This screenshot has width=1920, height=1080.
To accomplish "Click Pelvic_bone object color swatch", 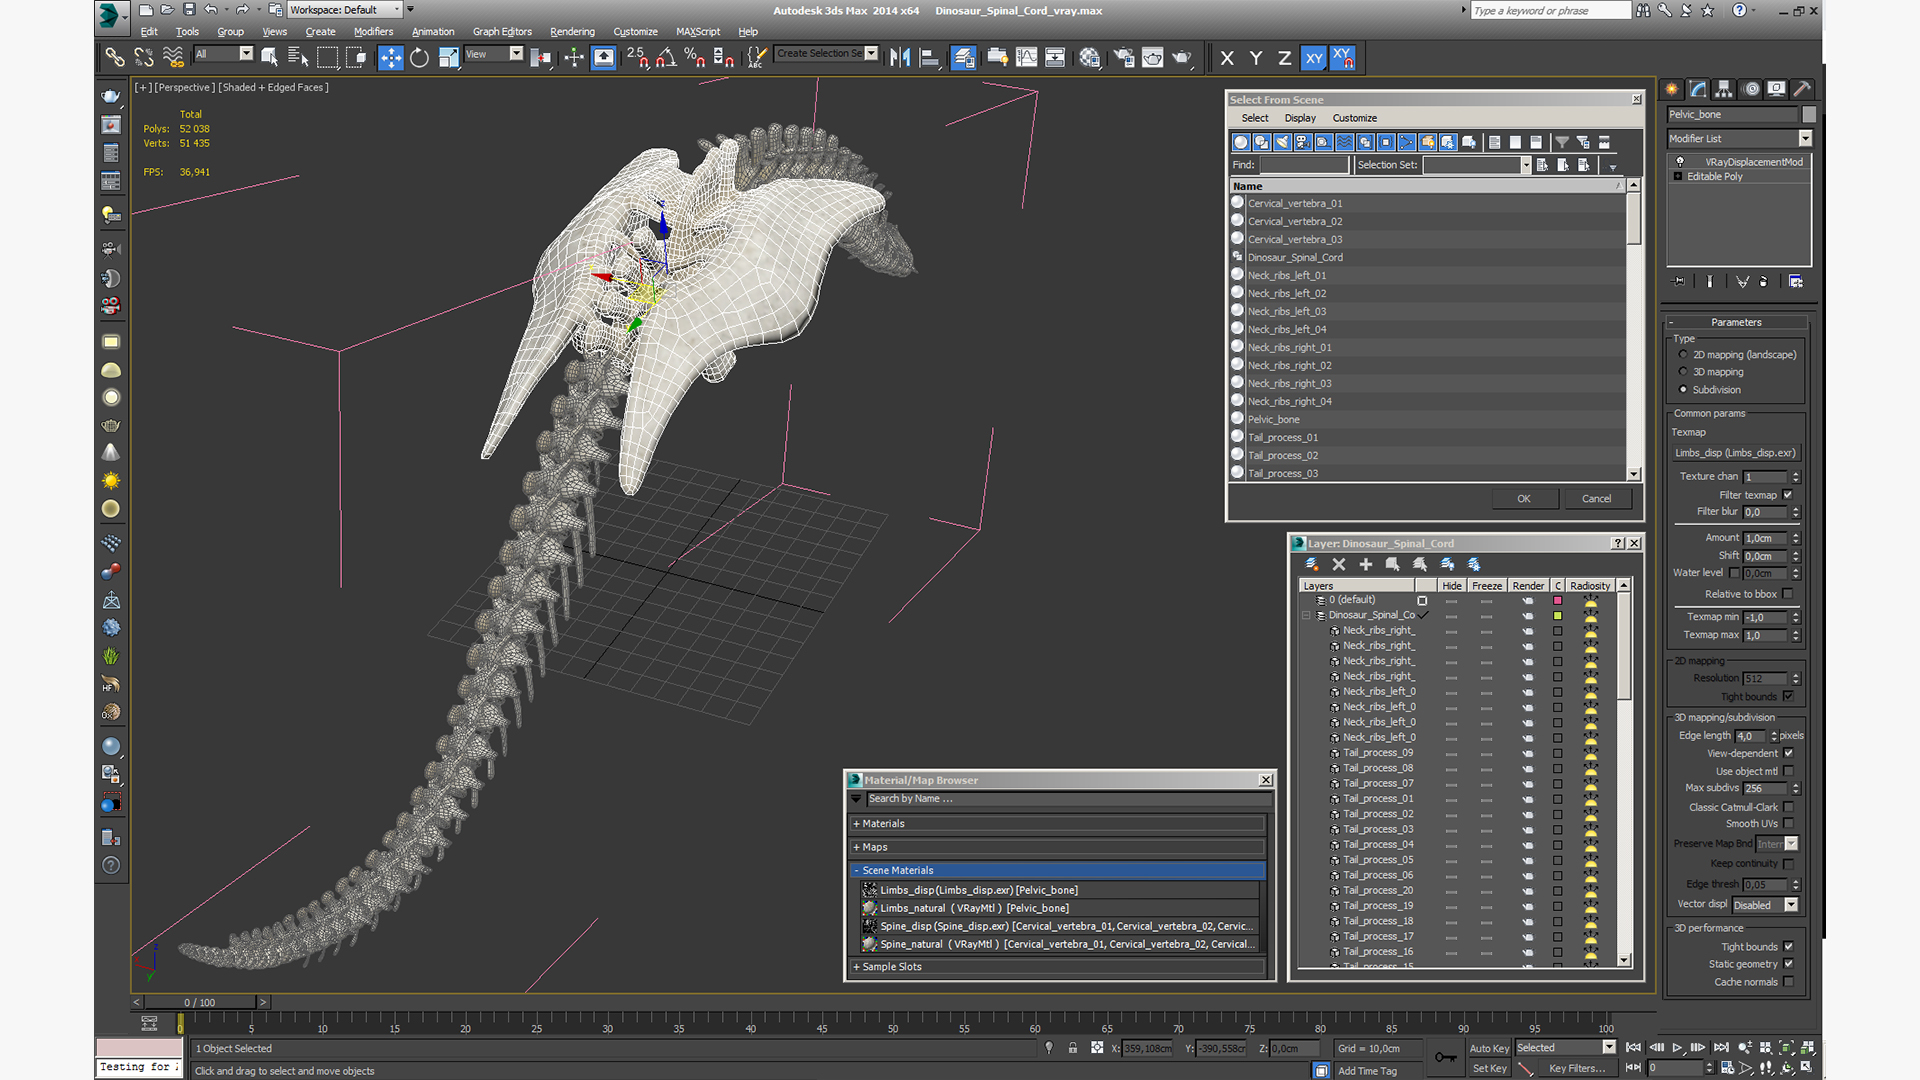I will pyautogui.click(x=1808, y=115).
